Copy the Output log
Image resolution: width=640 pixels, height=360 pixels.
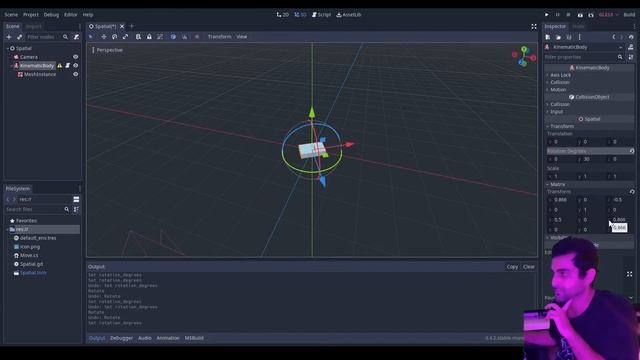pos(512,267)
